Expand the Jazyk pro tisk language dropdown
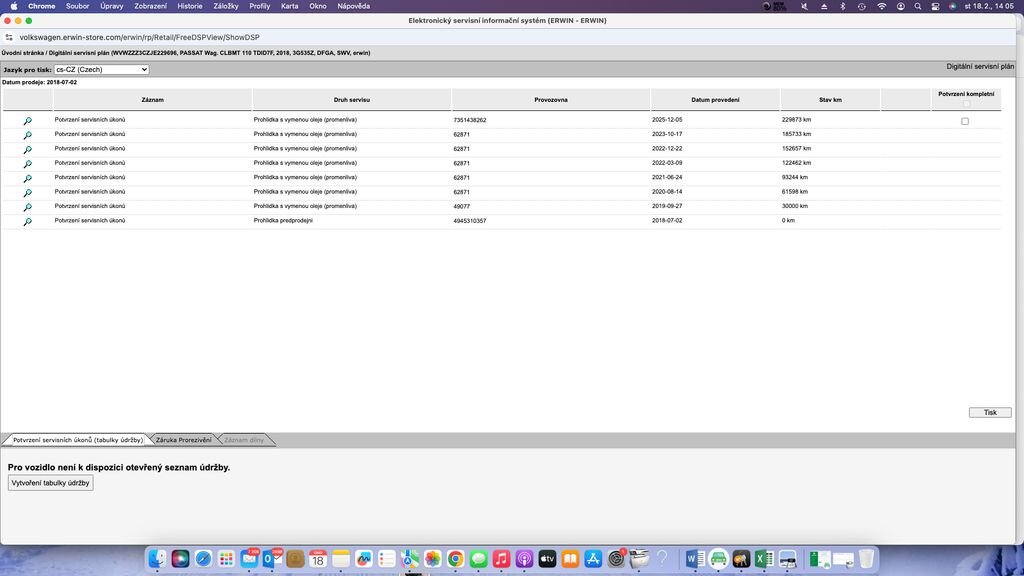 pyautogui.click(x=101, y=70)
